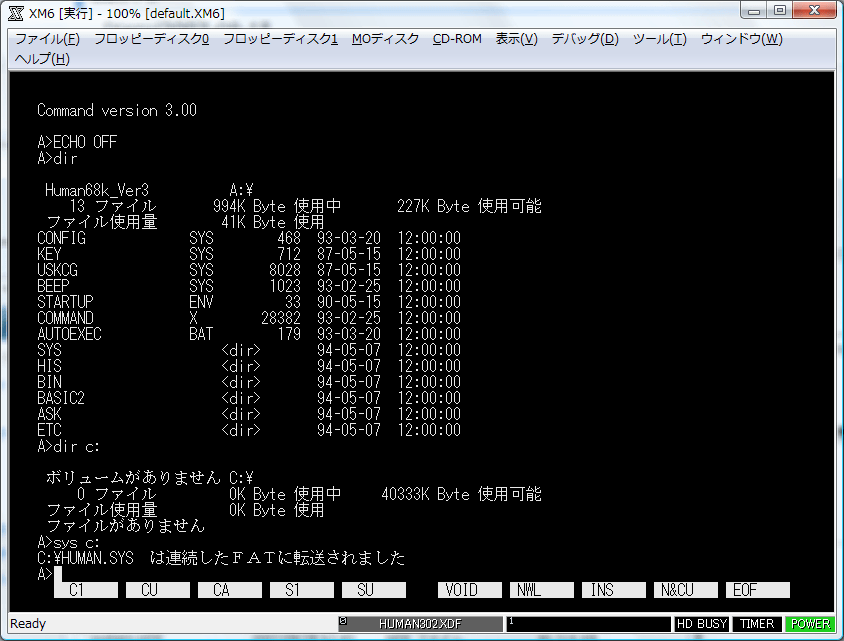Expand the 表示(V) view menu
844x641 pixels.
[x=517, y=39]
